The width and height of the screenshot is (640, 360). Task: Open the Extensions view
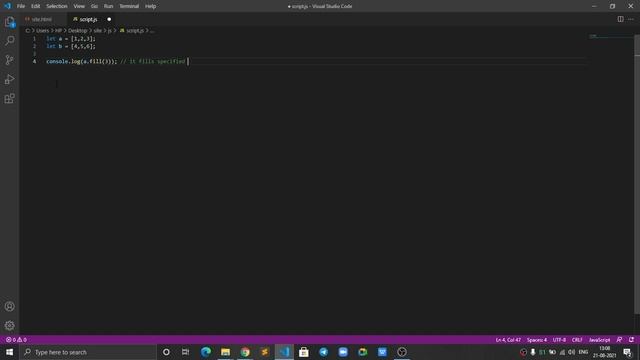9,98
